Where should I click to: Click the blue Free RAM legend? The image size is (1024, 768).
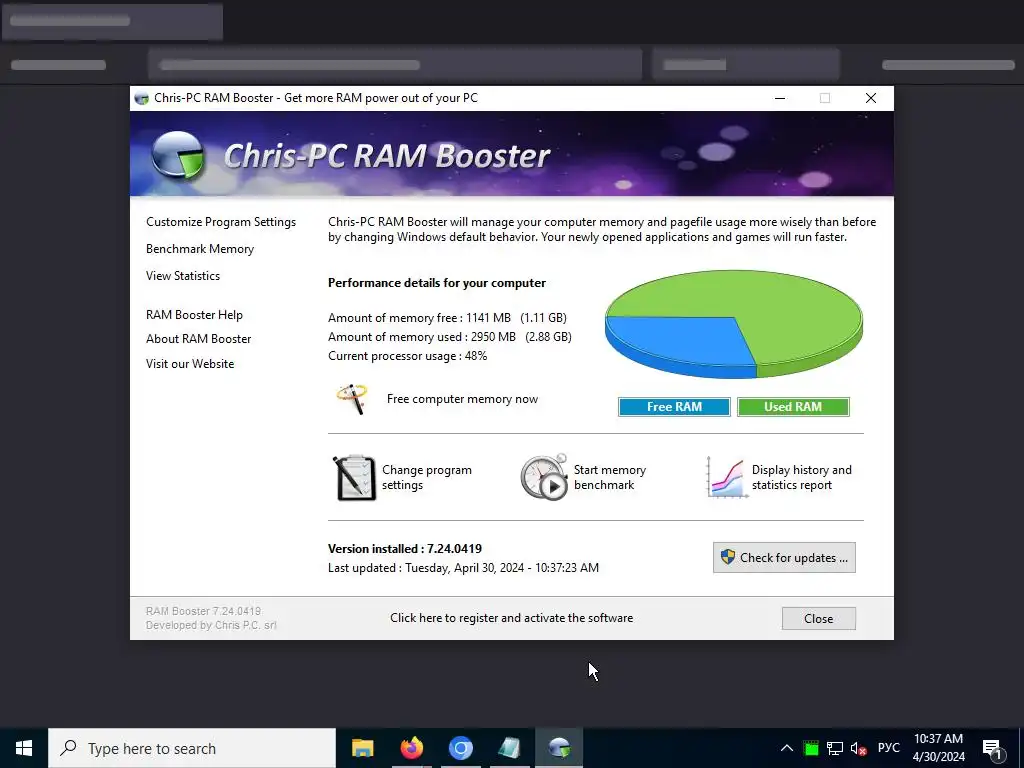674,407
